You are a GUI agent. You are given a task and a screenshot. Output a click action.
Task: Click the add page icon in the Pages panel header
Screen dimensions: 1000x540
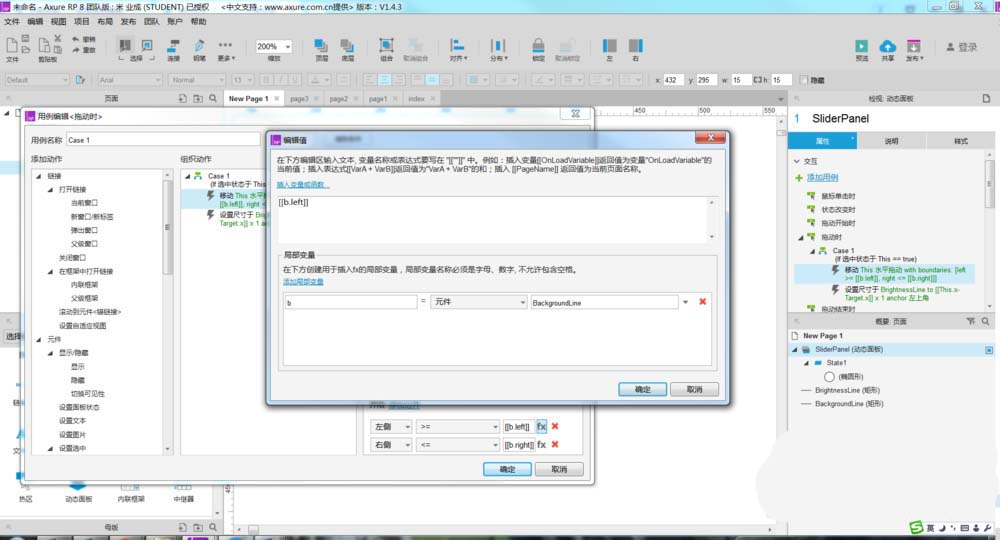tap(182, 98)
